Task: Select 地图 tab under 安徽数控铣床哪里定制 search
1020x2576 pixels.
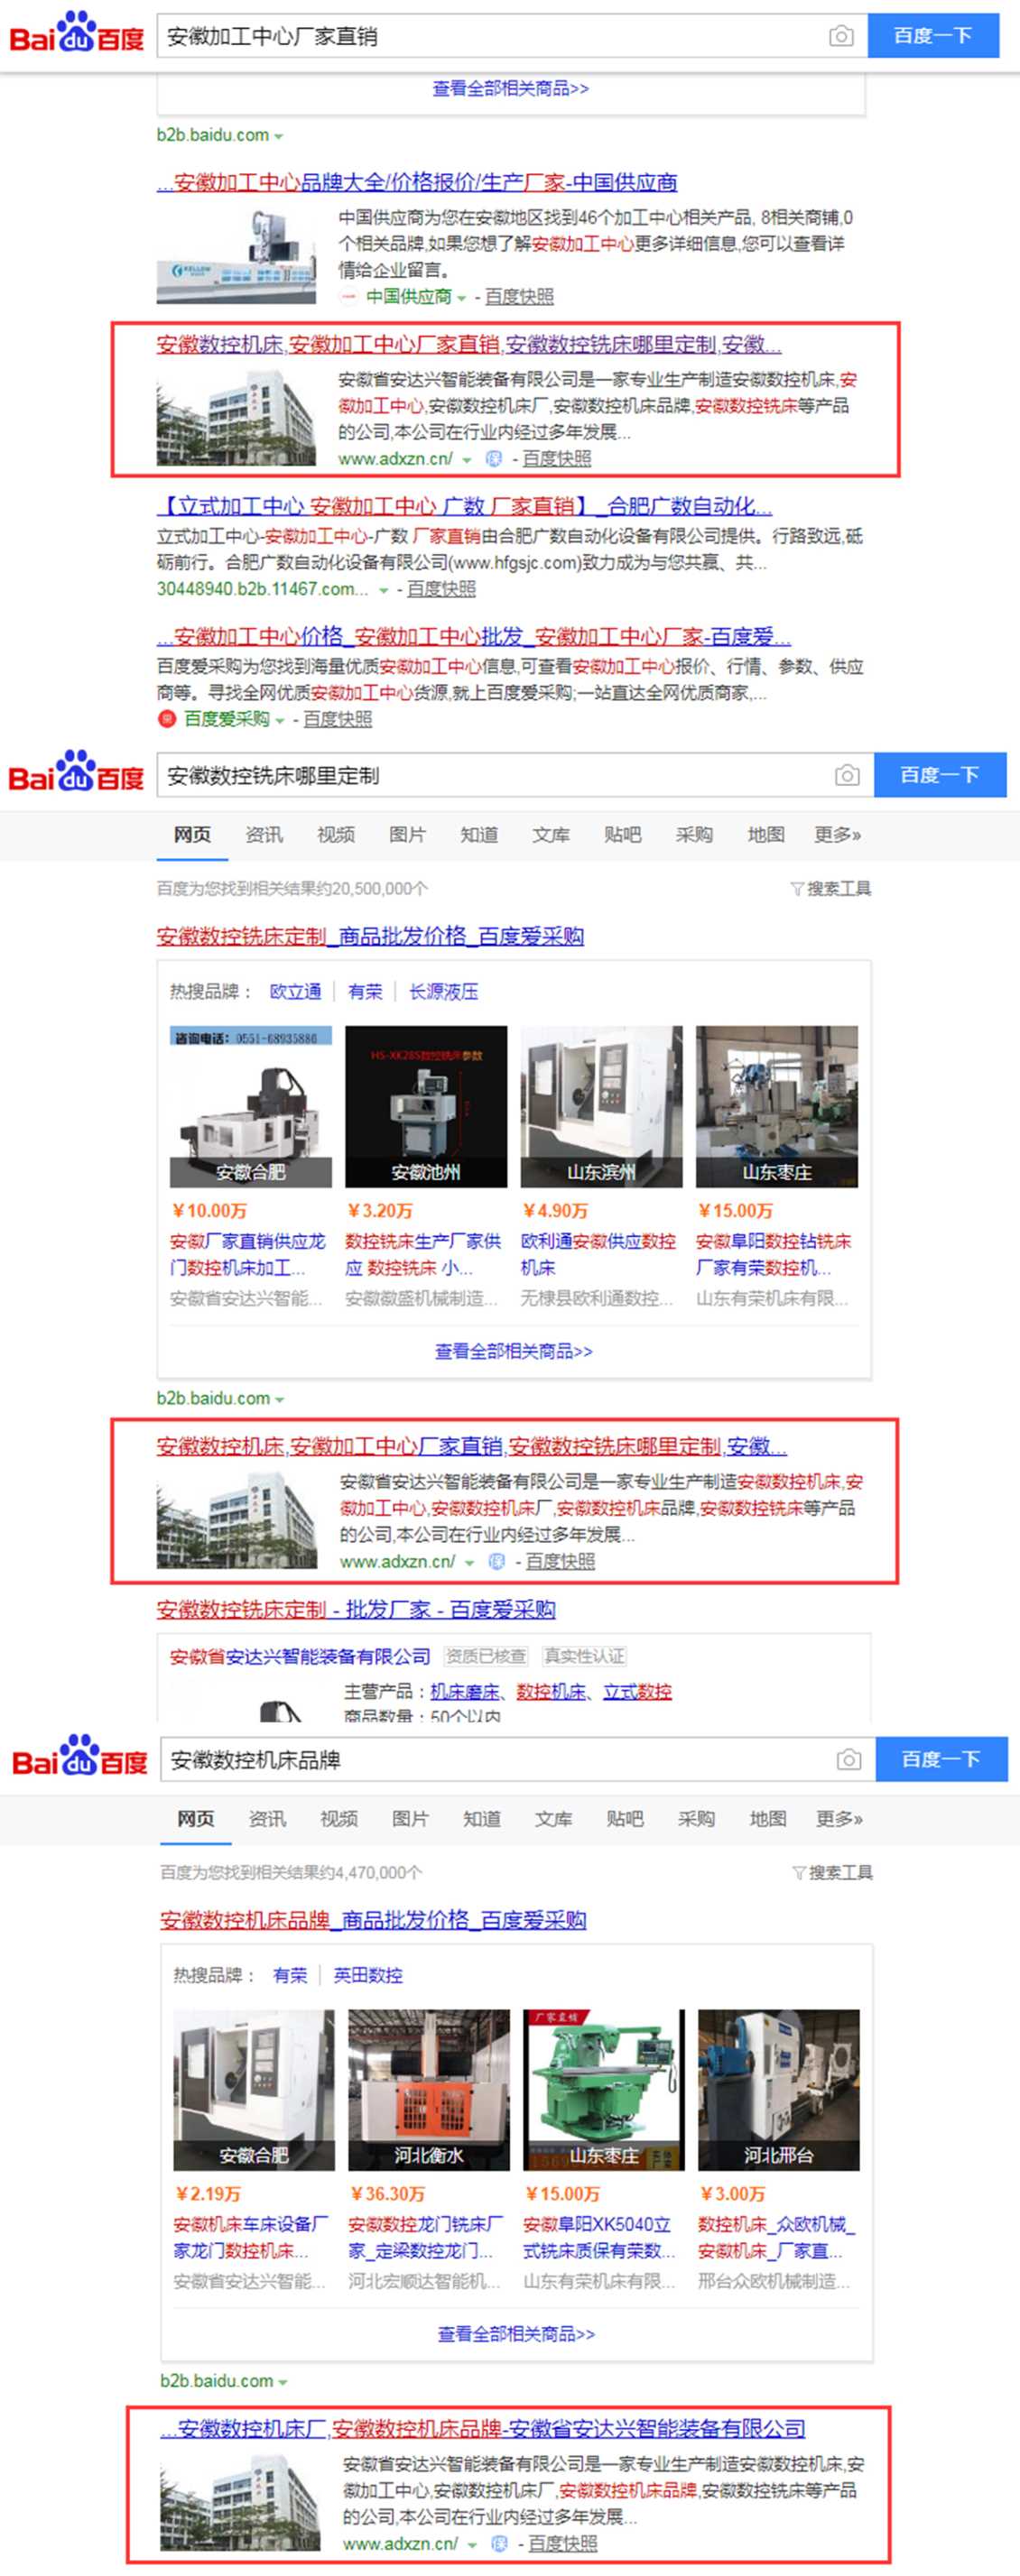Action: (x=766, y=835)
